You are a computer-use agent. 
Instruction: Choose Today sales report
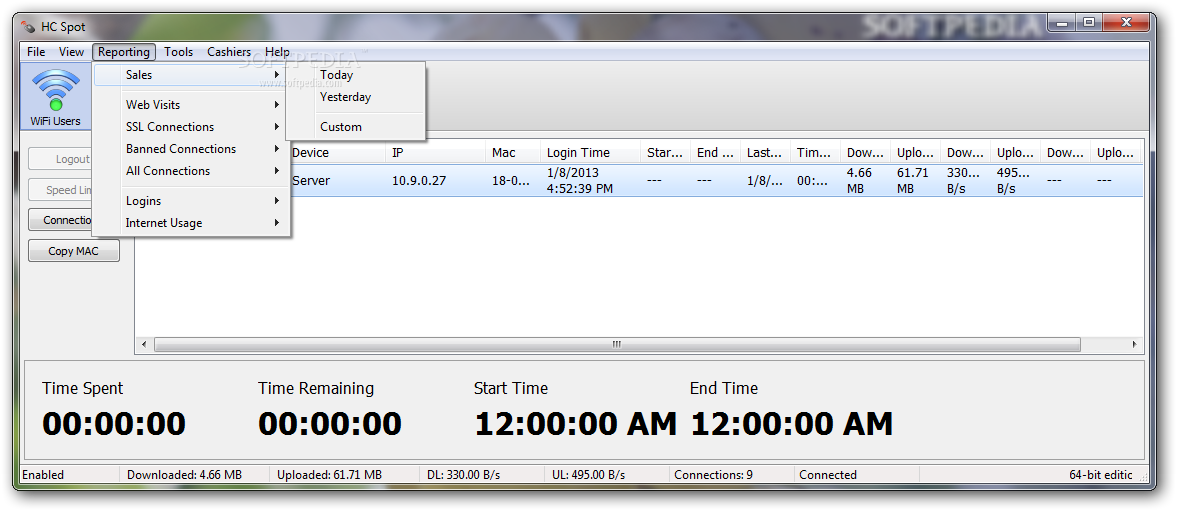click(x=355, y=75)
